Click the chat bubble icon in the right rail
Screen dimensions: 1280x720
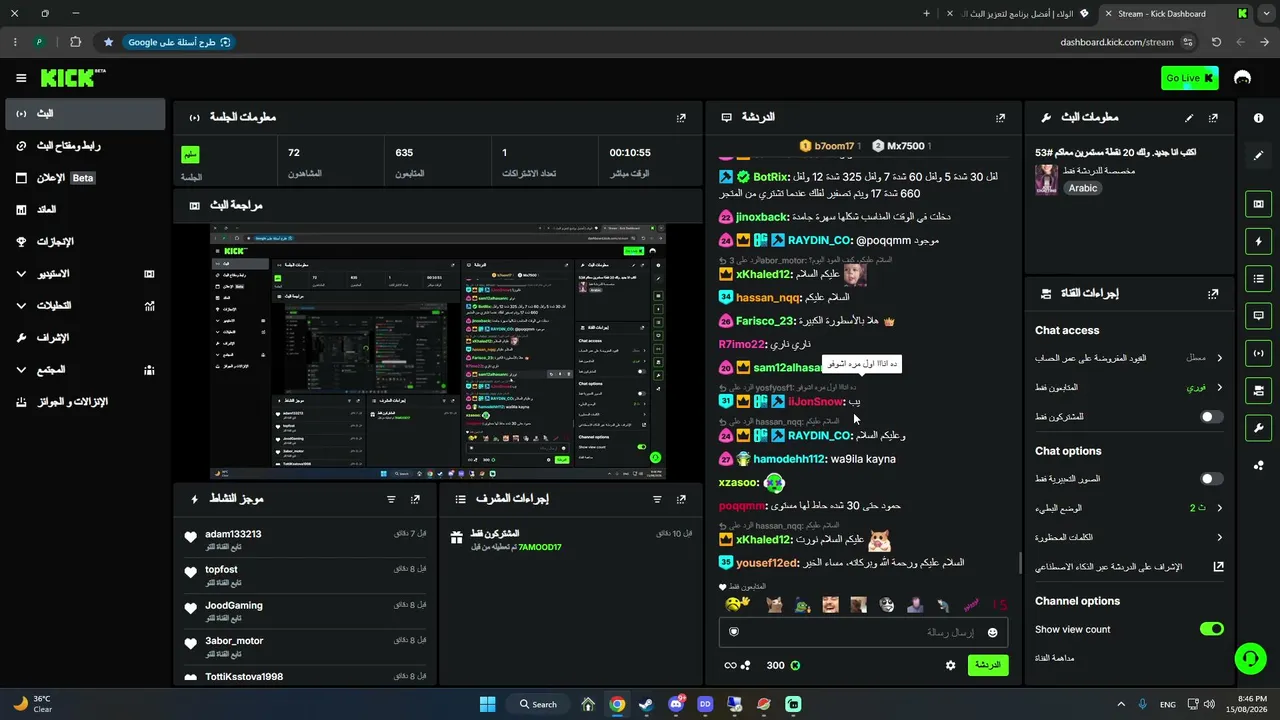click(1258, 315)
